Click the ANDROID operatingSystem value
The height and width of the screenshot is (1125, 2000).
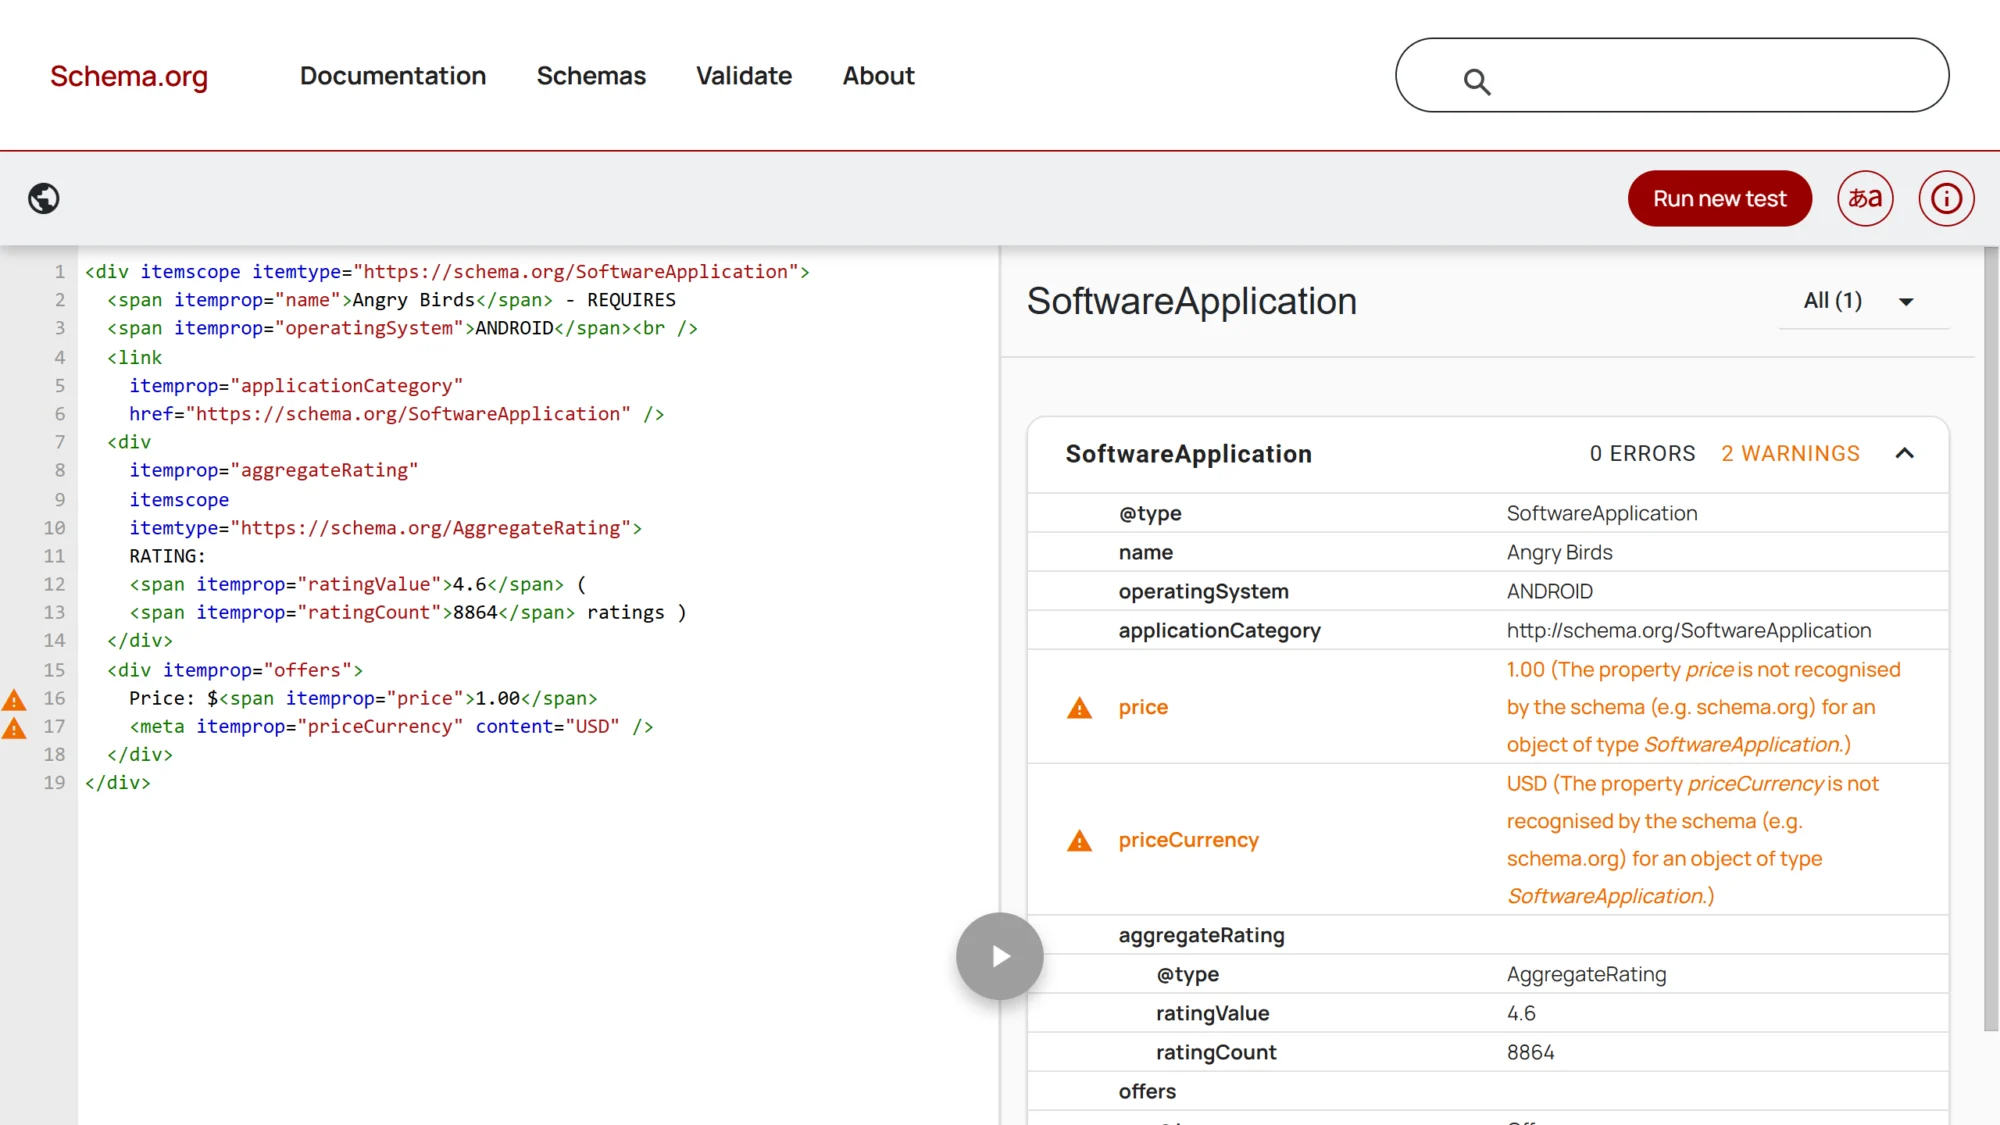click(1549, 591)
